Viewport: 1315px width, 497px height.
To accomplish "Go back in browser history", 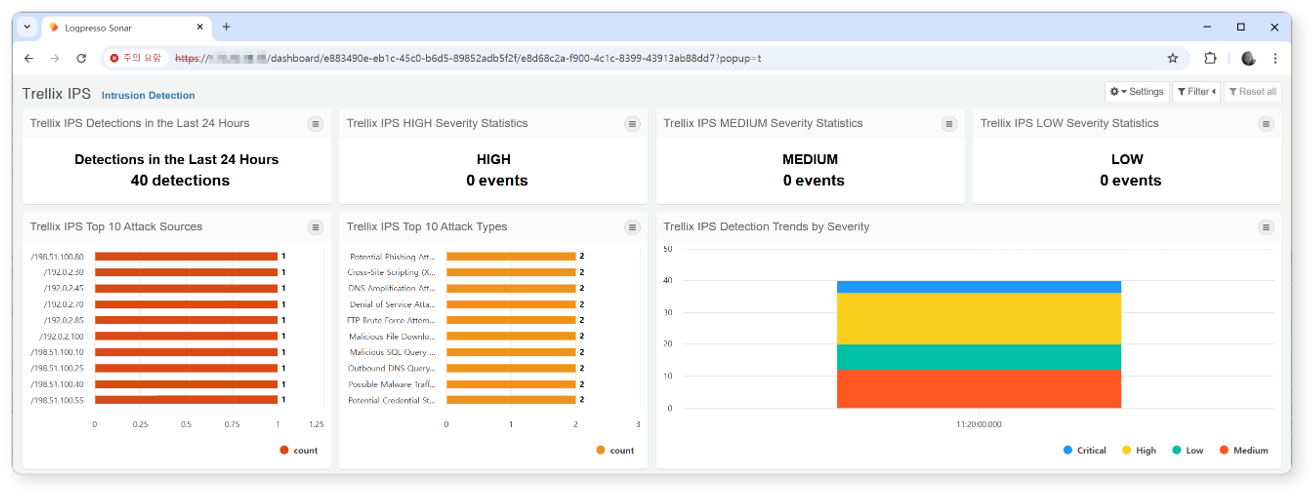I will [29, 58].
